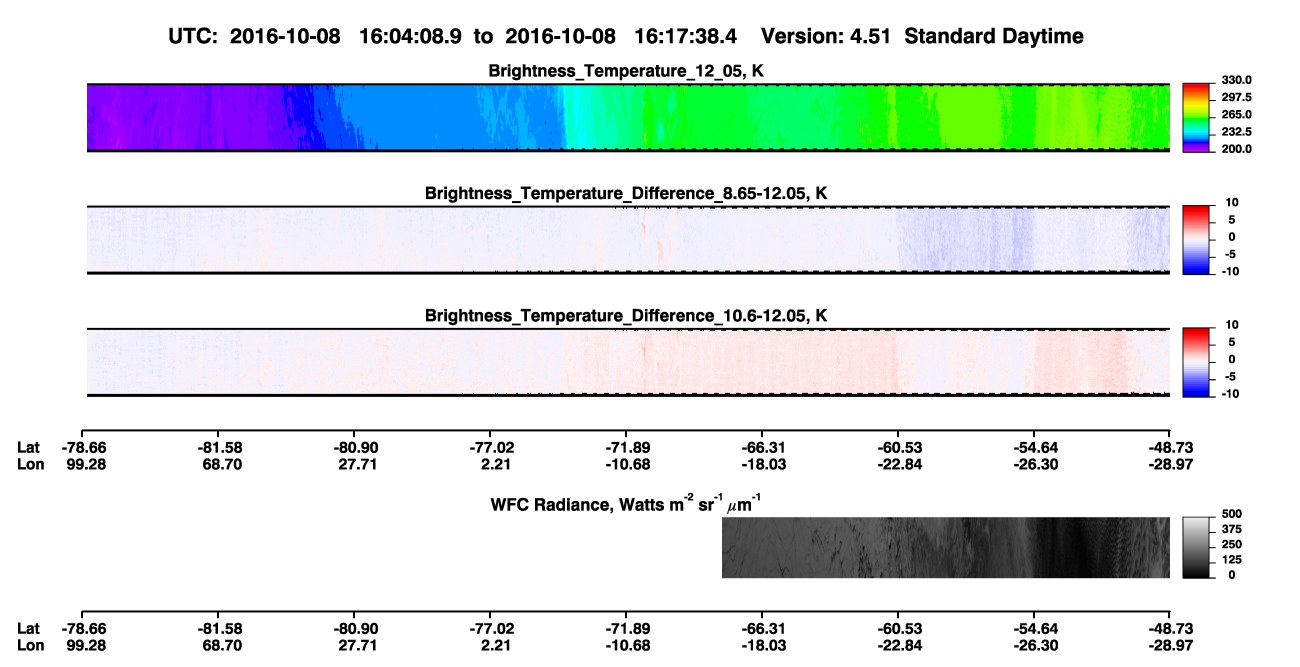Image resolution: width=1300 pixels, height=667 pixels.
Task: Click the 10.6-12.05 difference image strip
Action: (628, 362)
